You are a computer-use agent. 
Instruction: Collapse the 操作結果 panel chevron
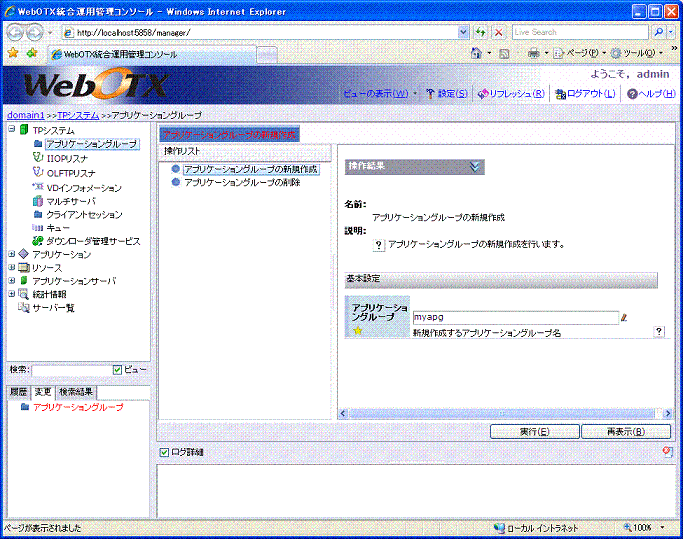point(475,167)
